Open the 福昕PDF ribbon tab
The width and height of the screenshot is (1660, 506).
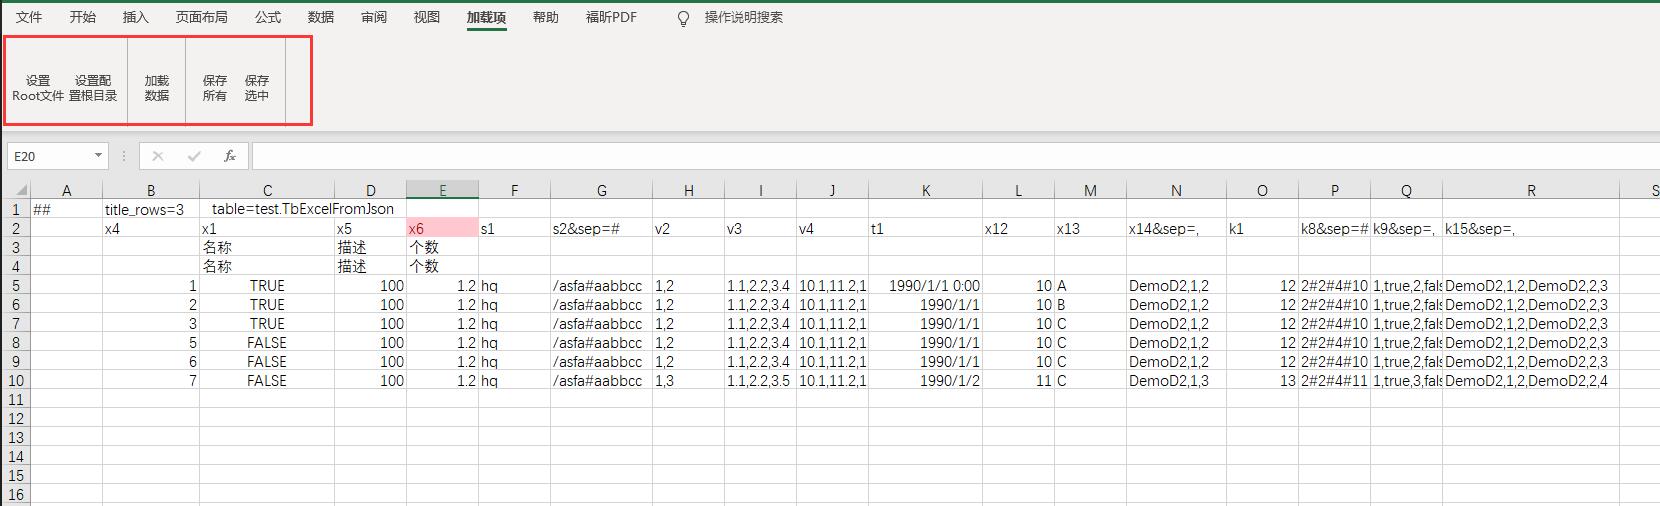[611, 17]
